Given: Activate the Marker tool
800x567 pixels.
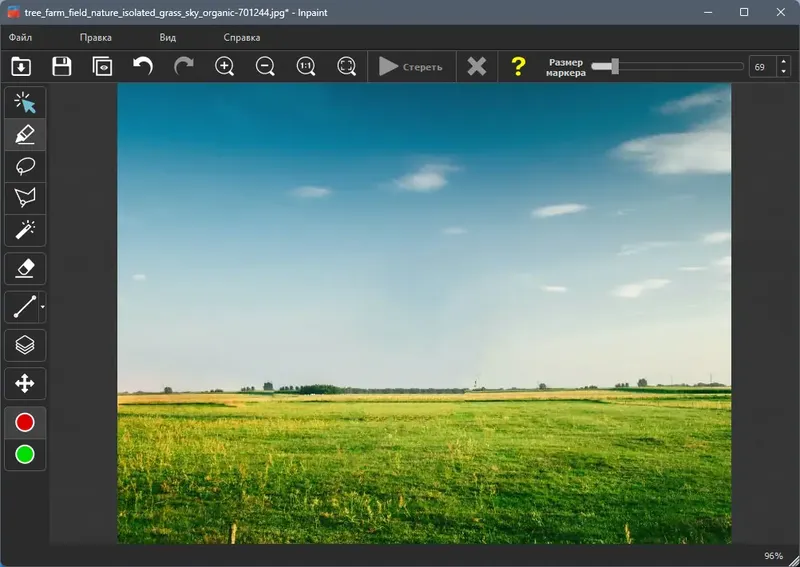Looking at the screenshot, I should 25,134.
